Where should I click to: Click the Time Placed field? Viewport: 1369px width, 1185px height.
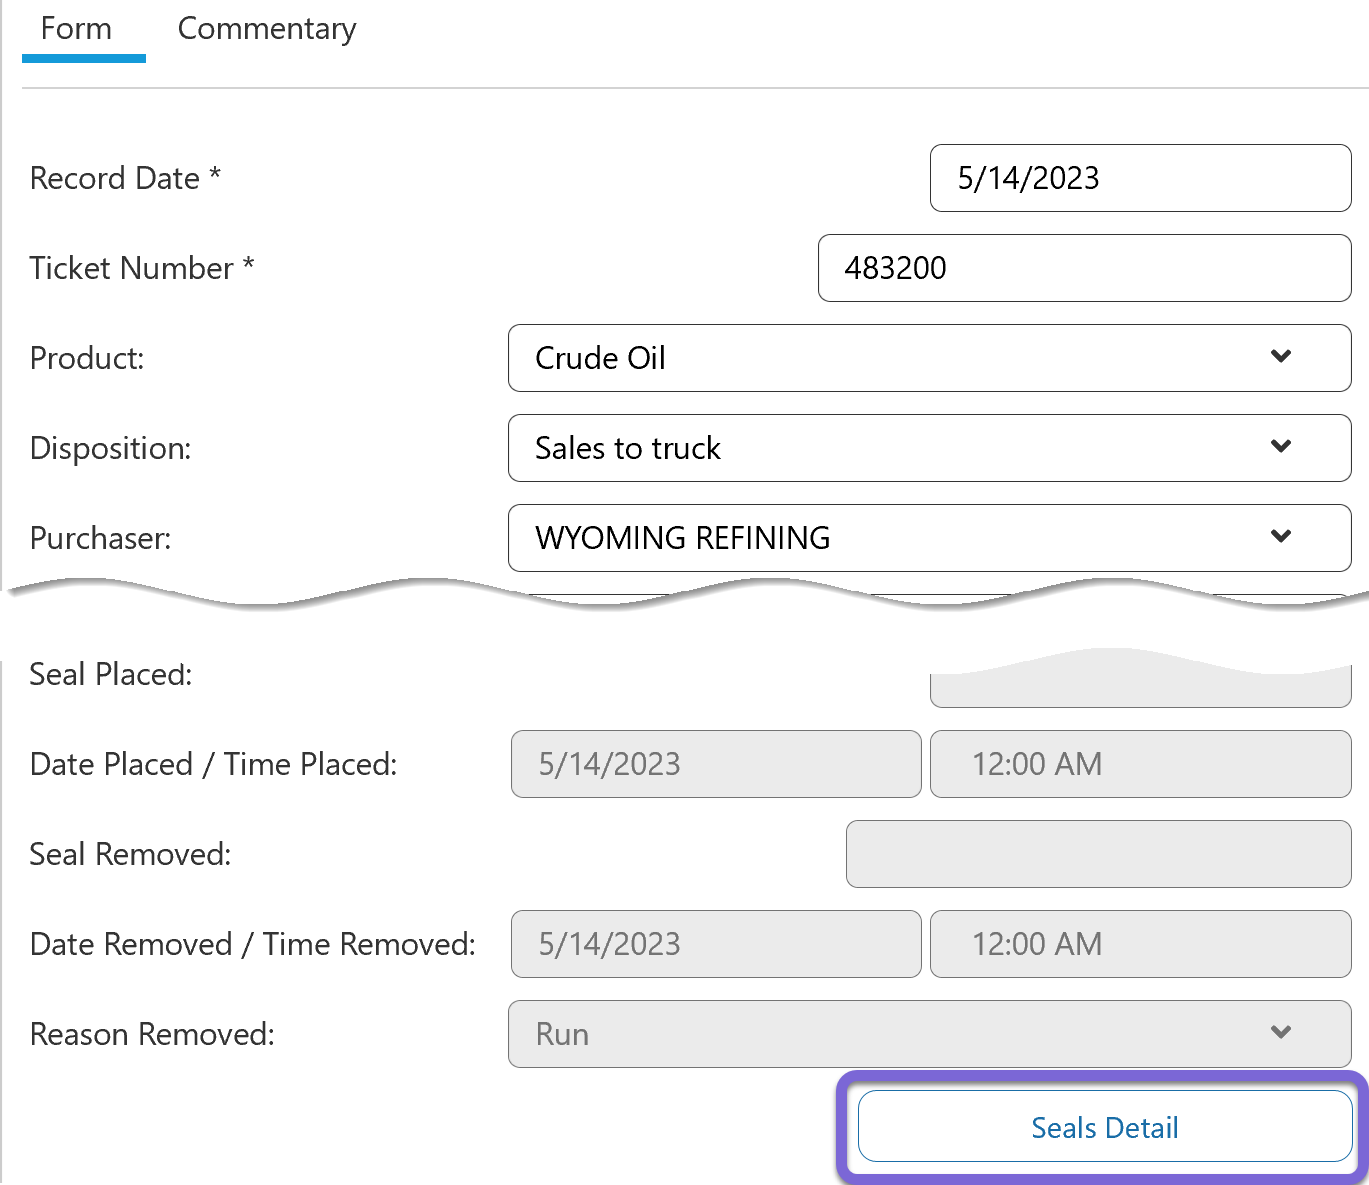1139,764
